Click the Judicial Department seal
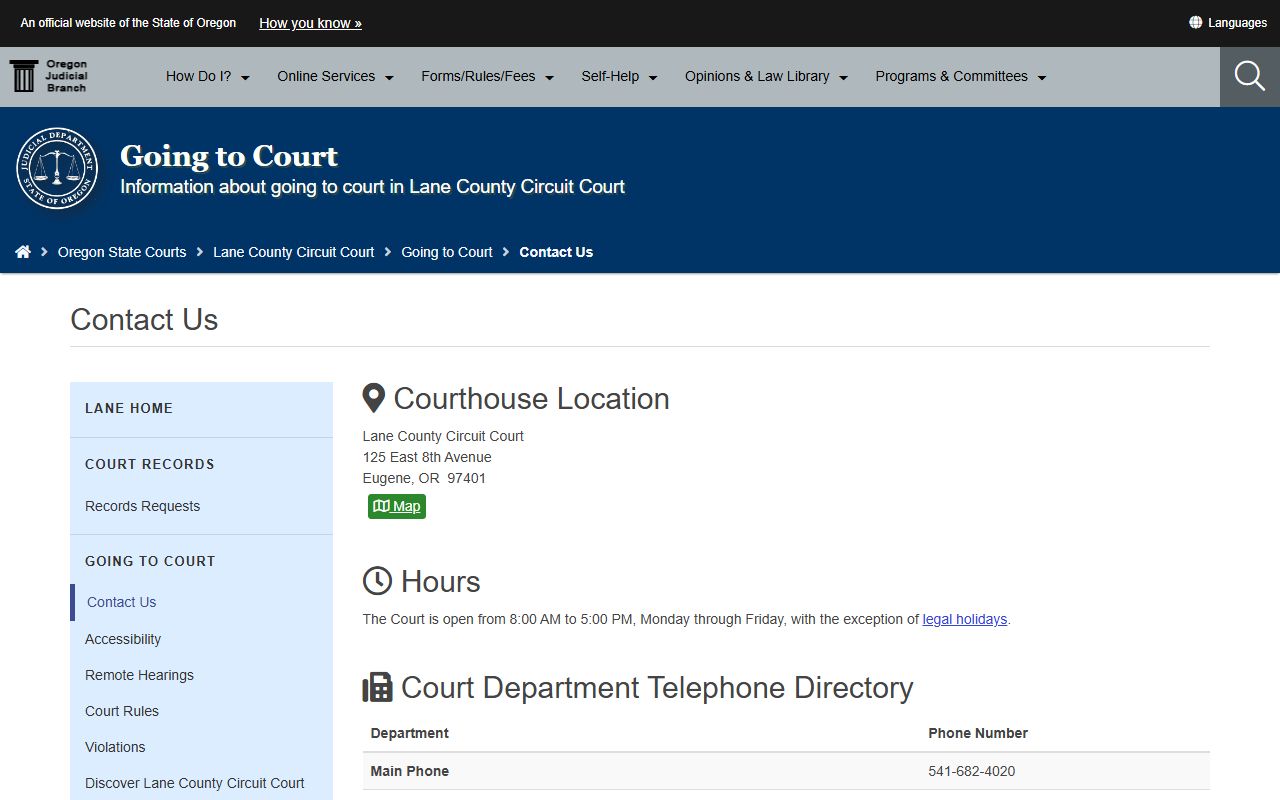Viewport: 1280px width, 800px height. (x=57, y=168)
